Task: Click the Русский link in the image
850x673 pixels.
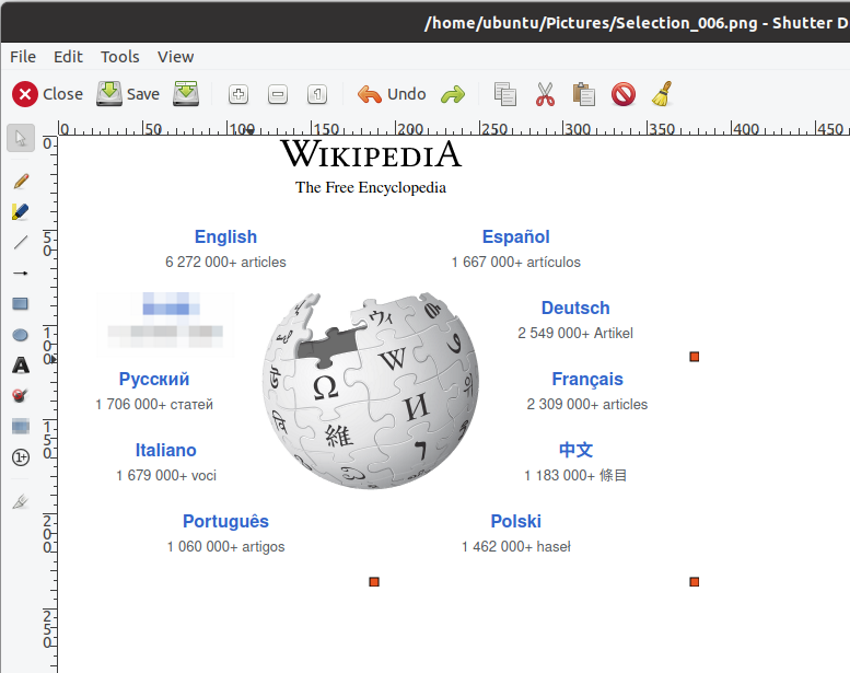Action: pos(154,379)
